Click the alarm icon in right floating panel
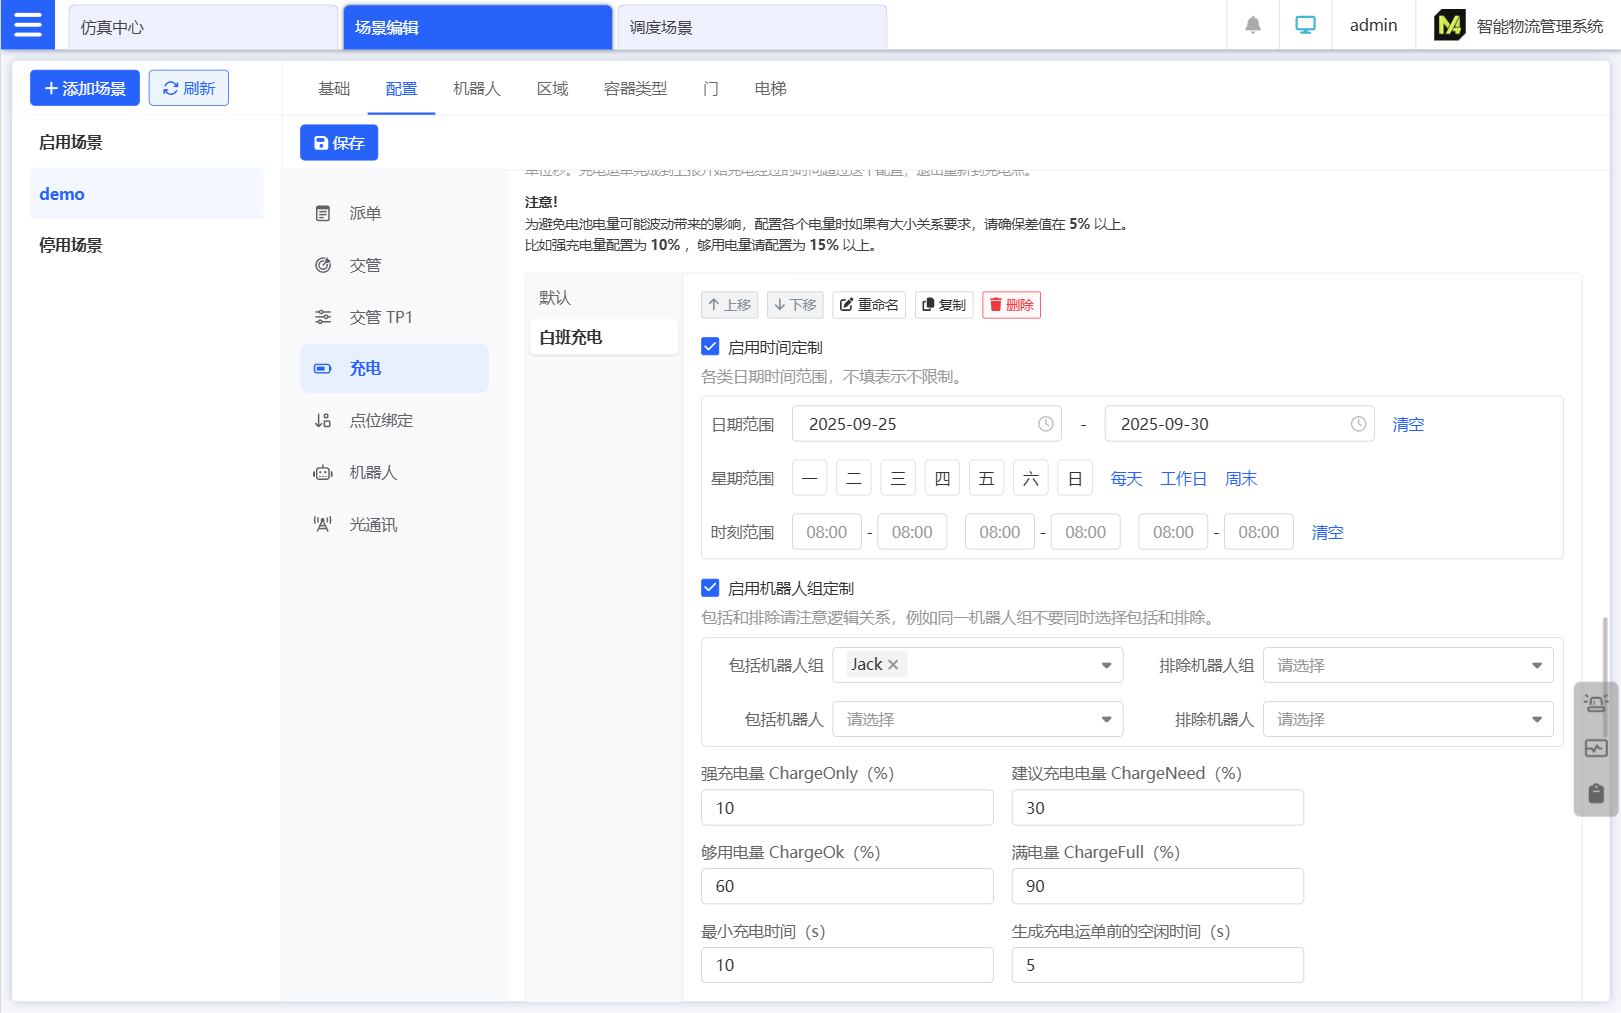 [x=1595, y=703]
